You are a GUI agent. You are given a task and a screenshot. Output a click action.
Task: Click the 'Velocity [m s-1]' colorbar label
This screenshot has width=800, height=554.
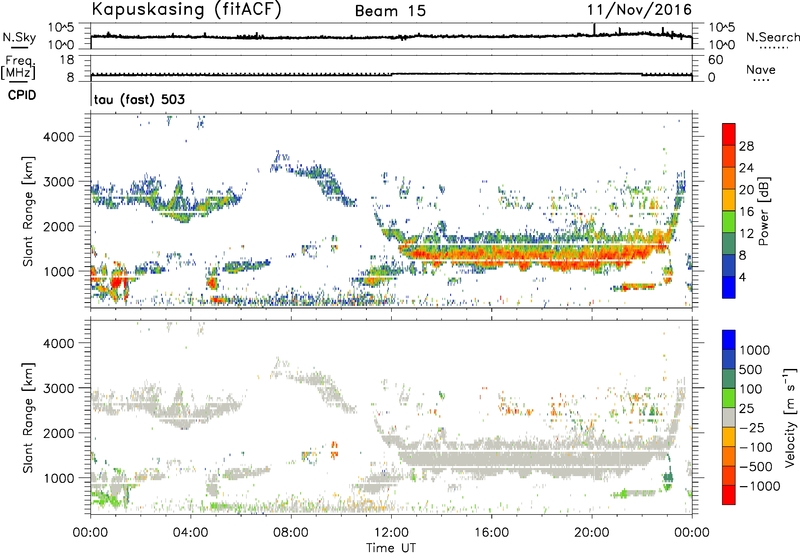pyautogui.click(x=790, y=417)
